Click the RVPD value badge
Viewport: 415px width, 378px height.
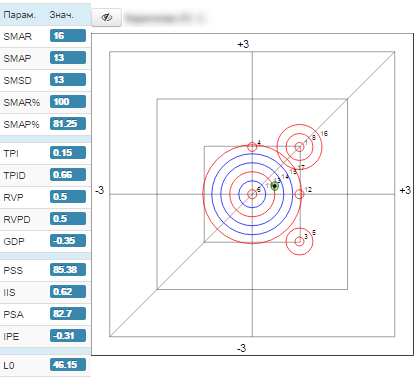68,219
